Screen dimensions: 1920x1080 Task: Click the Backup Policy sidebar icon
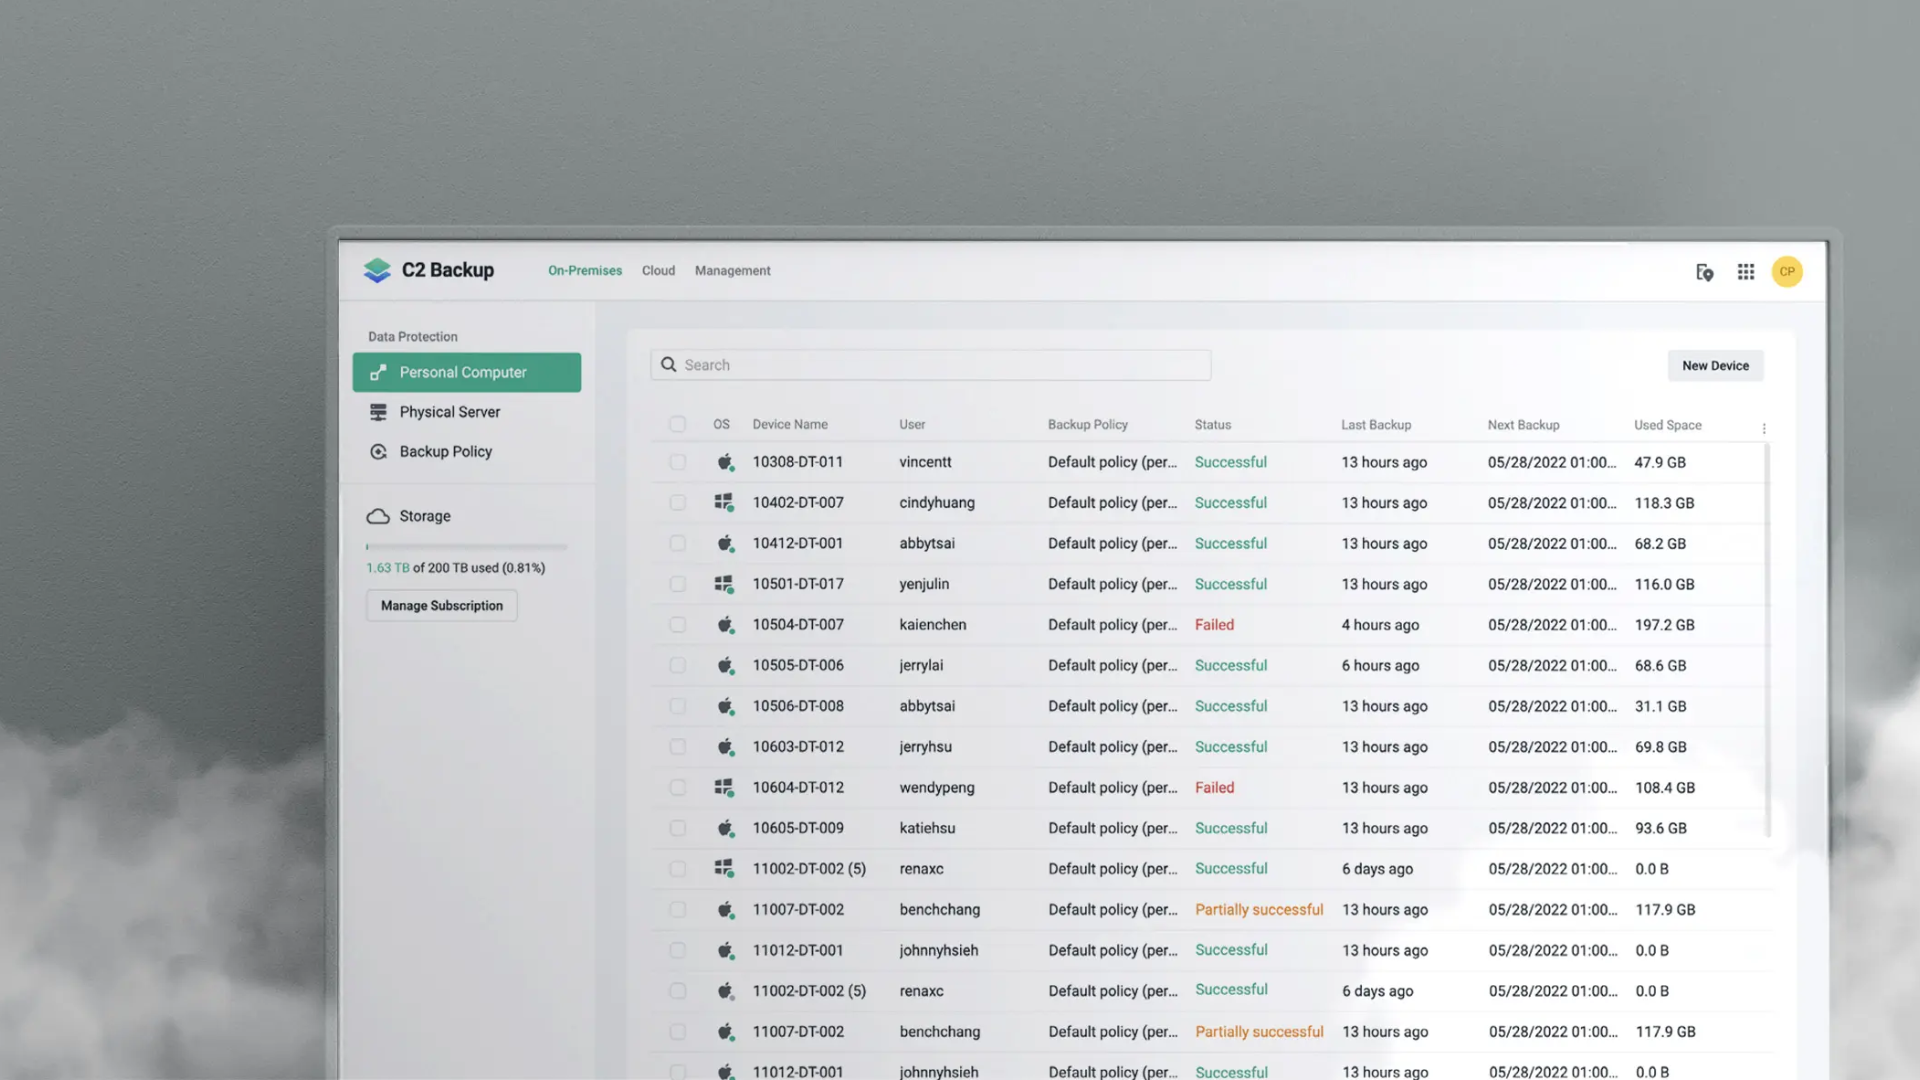[378, 452]
